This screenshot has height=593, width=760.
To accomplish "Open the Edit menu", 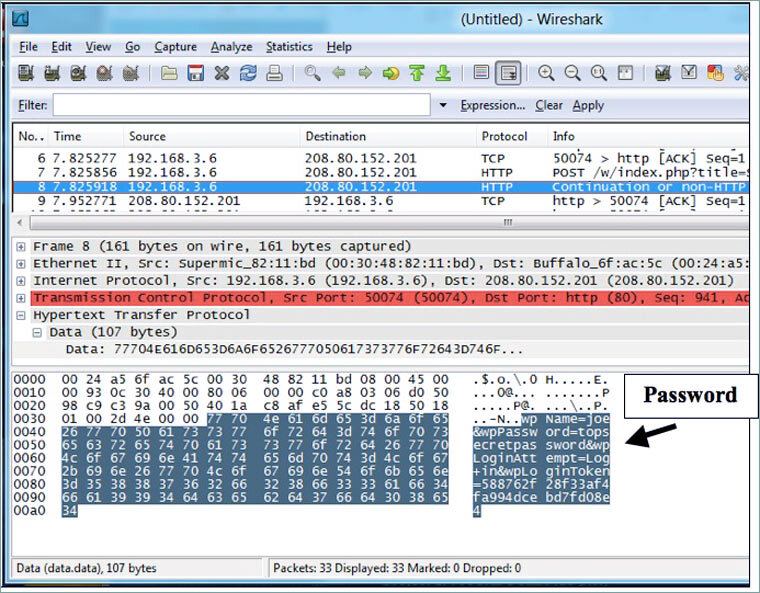I will pyautogui.click(x=62, y=47).
